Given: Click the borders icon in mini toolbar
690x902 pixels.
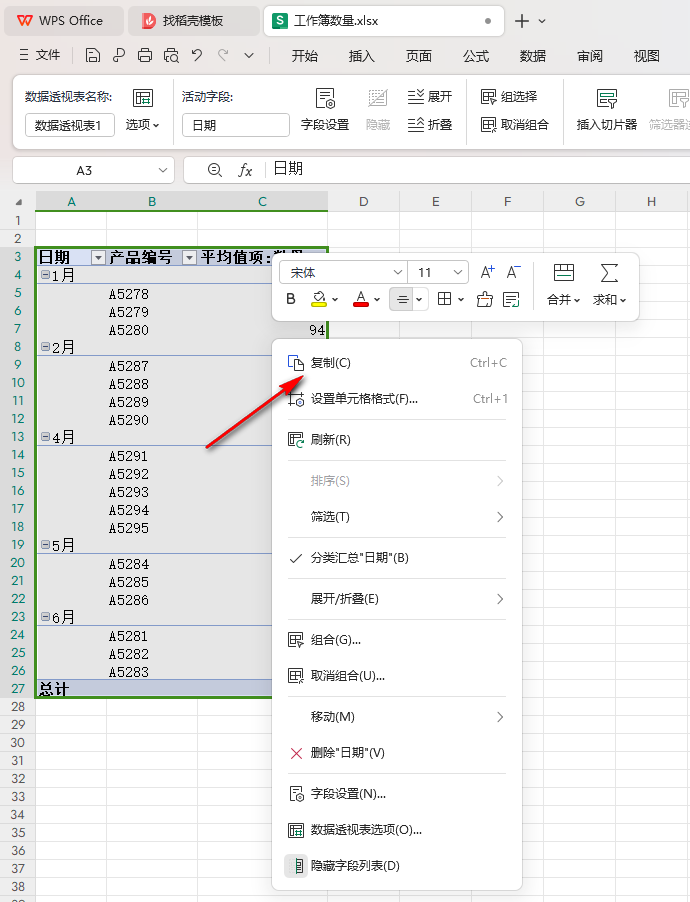Looking at the screenshot, I should coord(444,299).
